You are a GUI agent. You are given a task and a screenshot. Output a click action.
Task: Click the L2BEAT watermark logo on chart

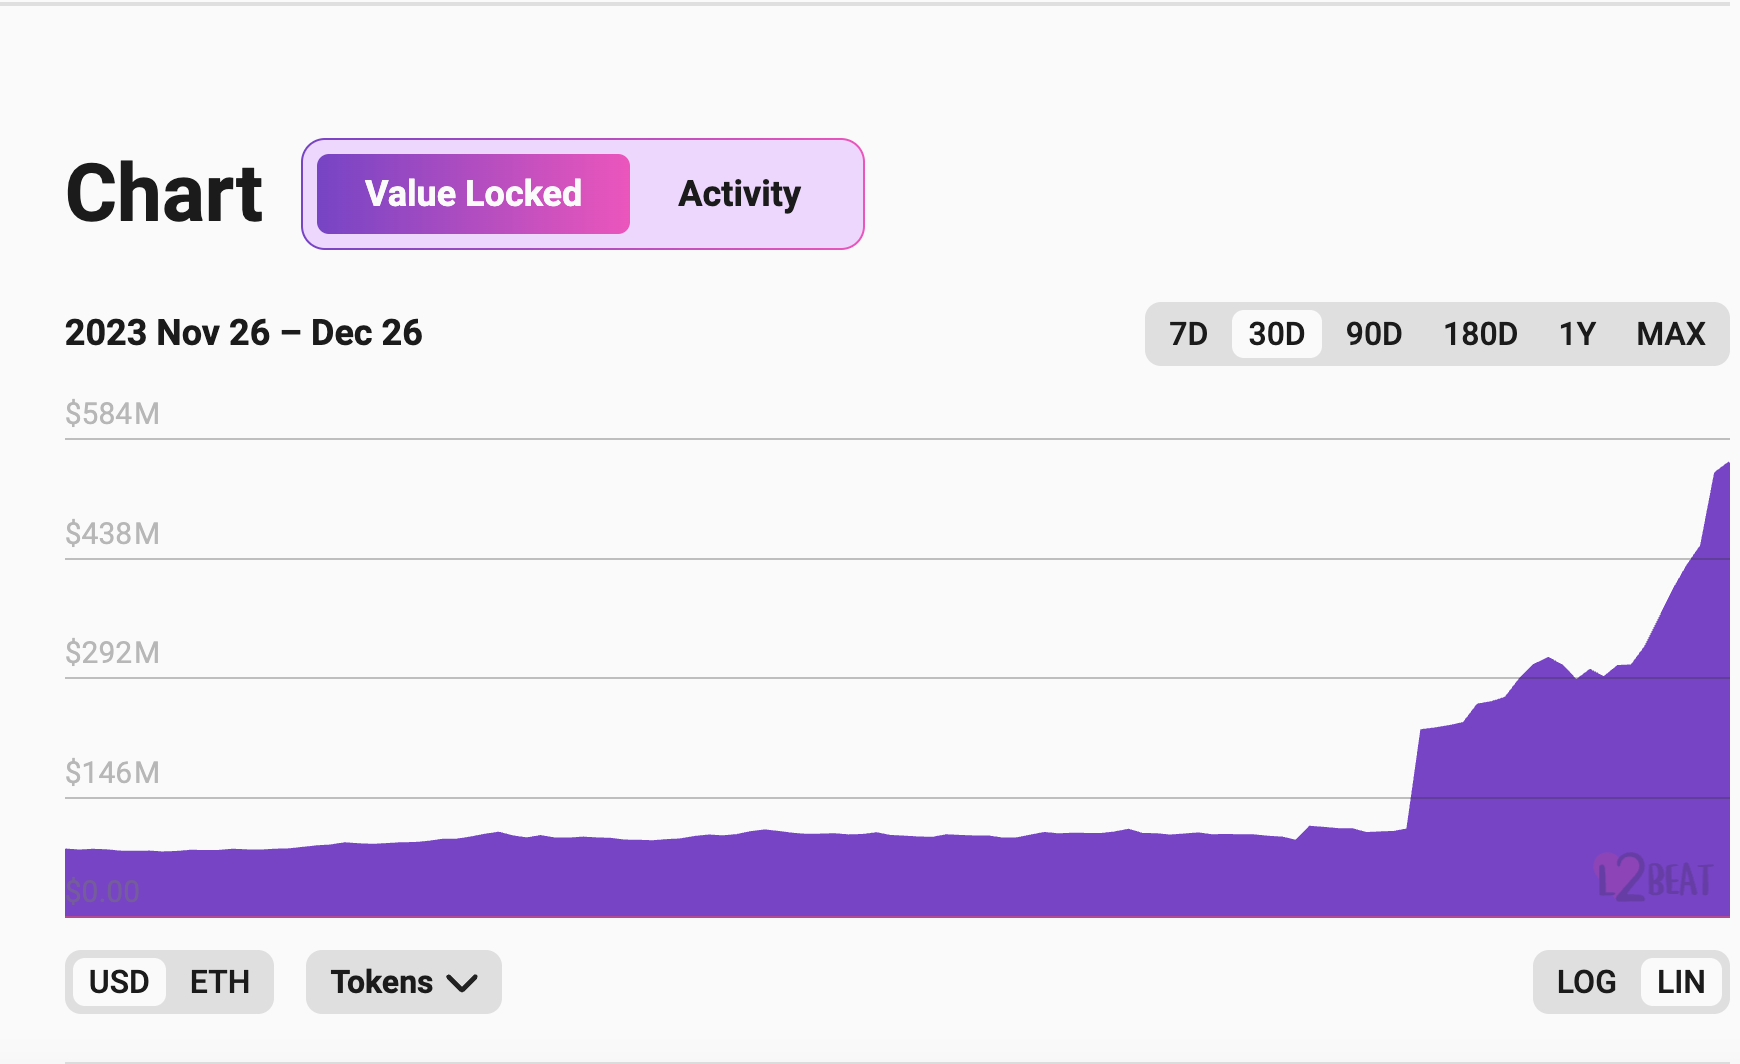[x=1654, y=878]
